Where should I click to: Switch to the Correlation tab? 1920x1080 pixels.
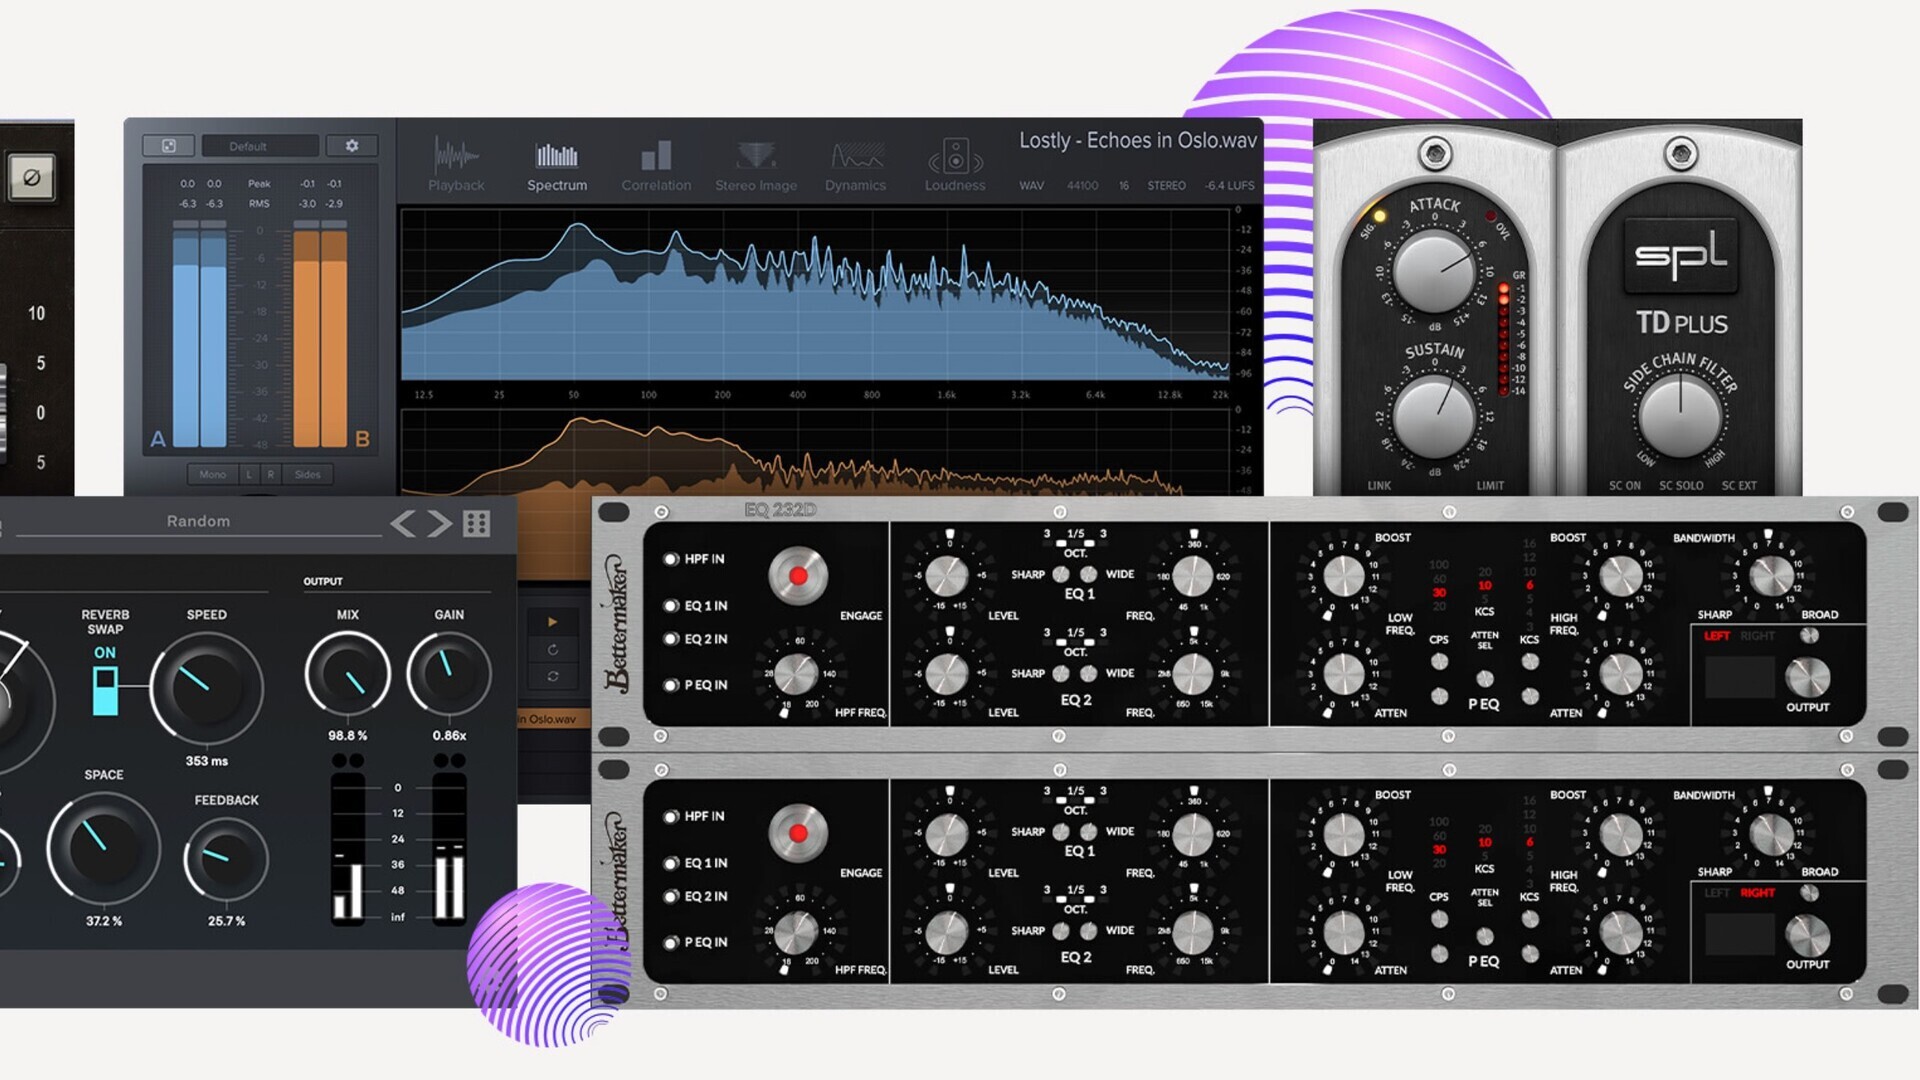(656, 165)
